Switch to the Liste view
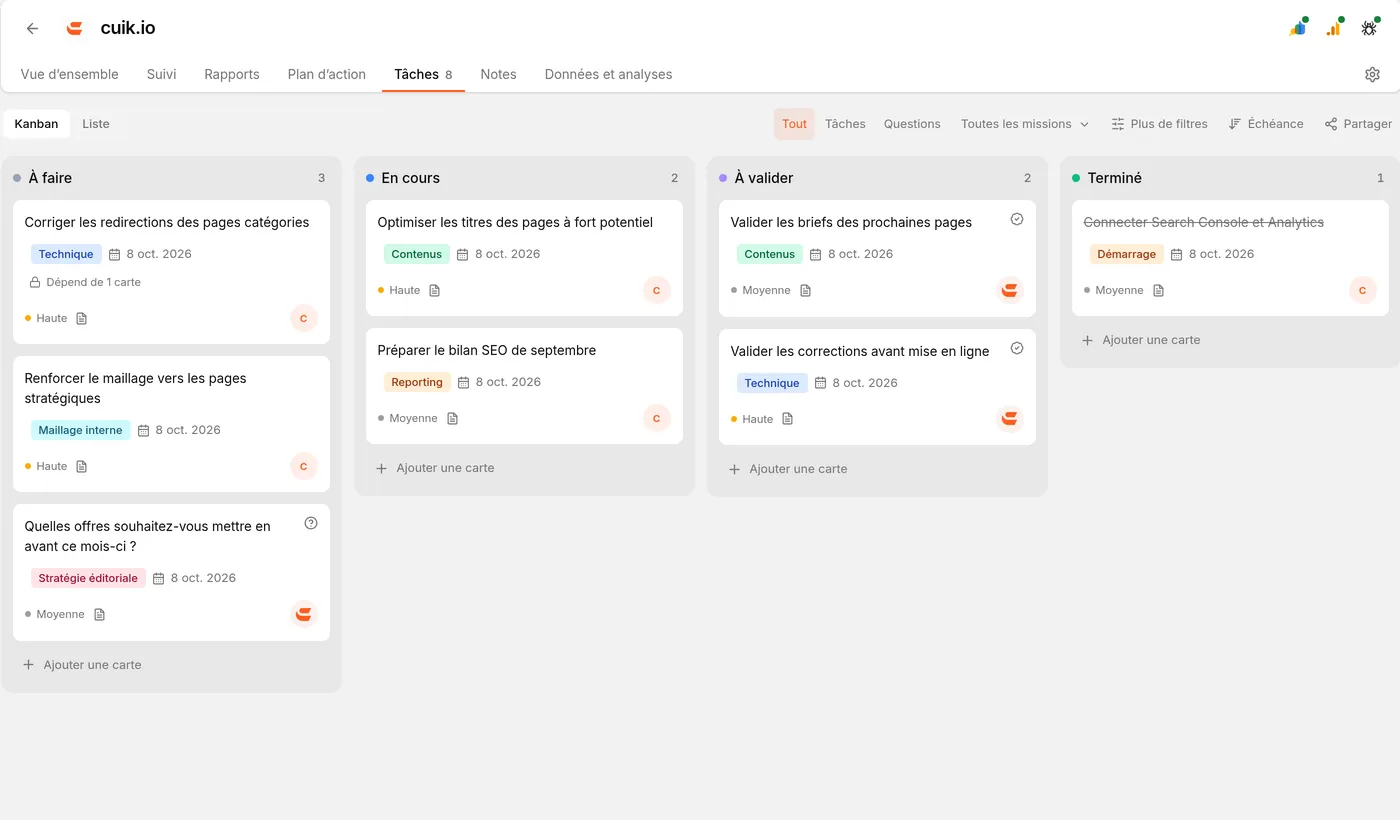The image size is (1400, 820). 96,124
